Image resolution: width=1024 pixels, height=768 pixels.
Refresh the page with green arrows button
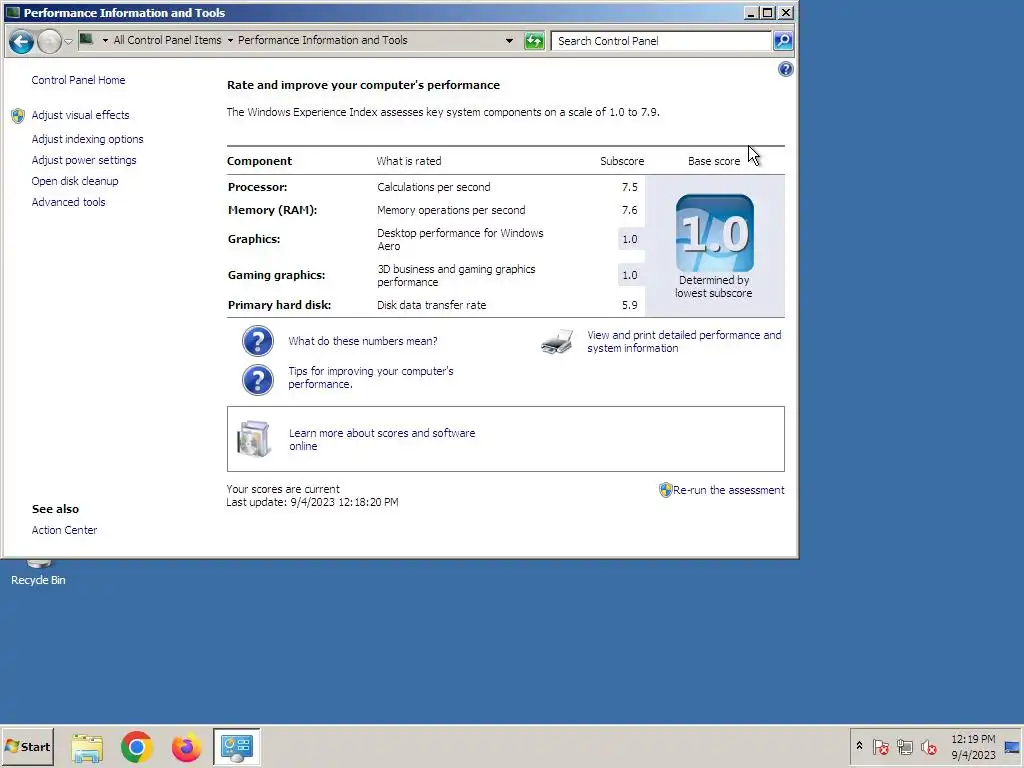(534, 41)
